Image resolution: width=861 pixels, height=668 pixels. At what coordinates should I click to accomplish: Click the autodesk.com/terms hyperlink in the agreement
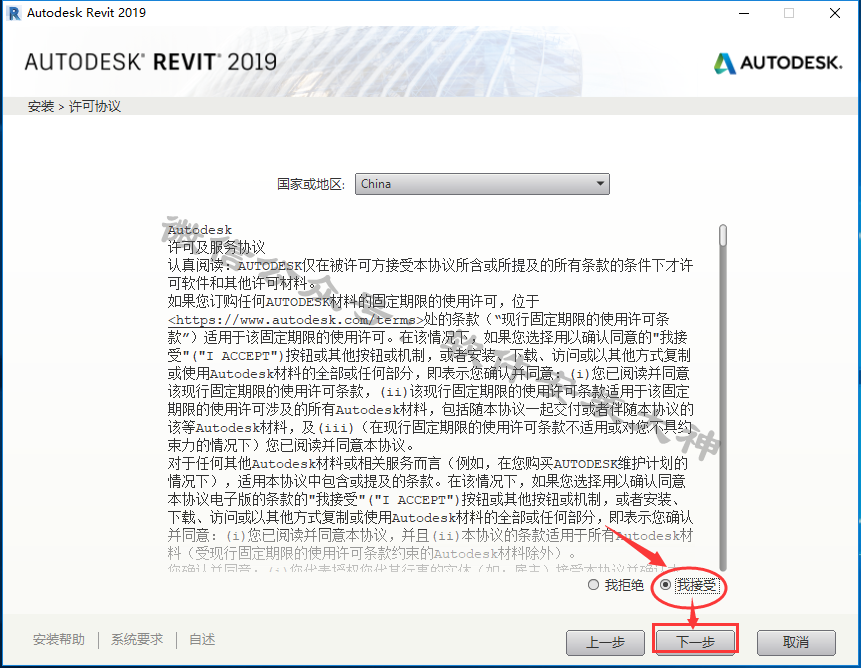tap(296, 320)
